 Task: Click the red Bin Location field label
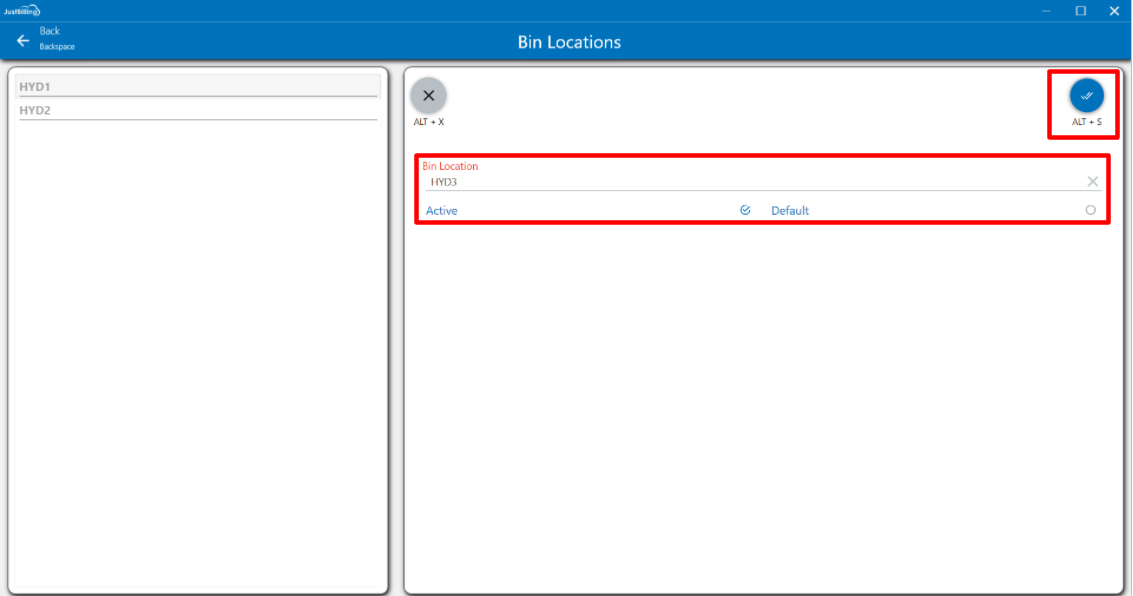(450, 166)
